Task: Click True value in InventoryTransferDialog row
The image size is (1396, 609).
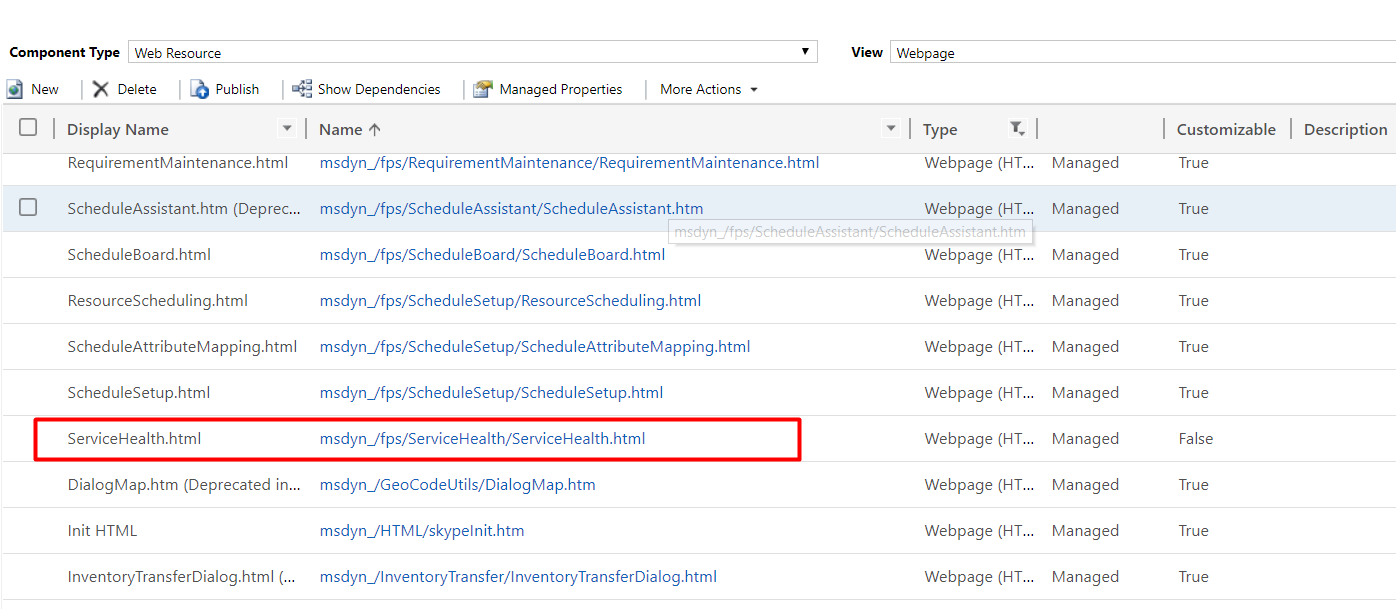Action: tap(1193, 576)
